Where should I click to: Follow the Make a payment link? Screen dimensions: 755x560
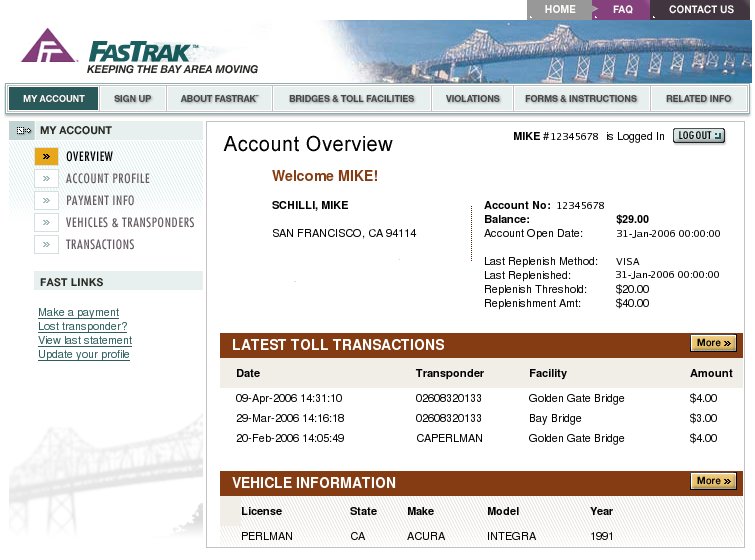point(78,313)
